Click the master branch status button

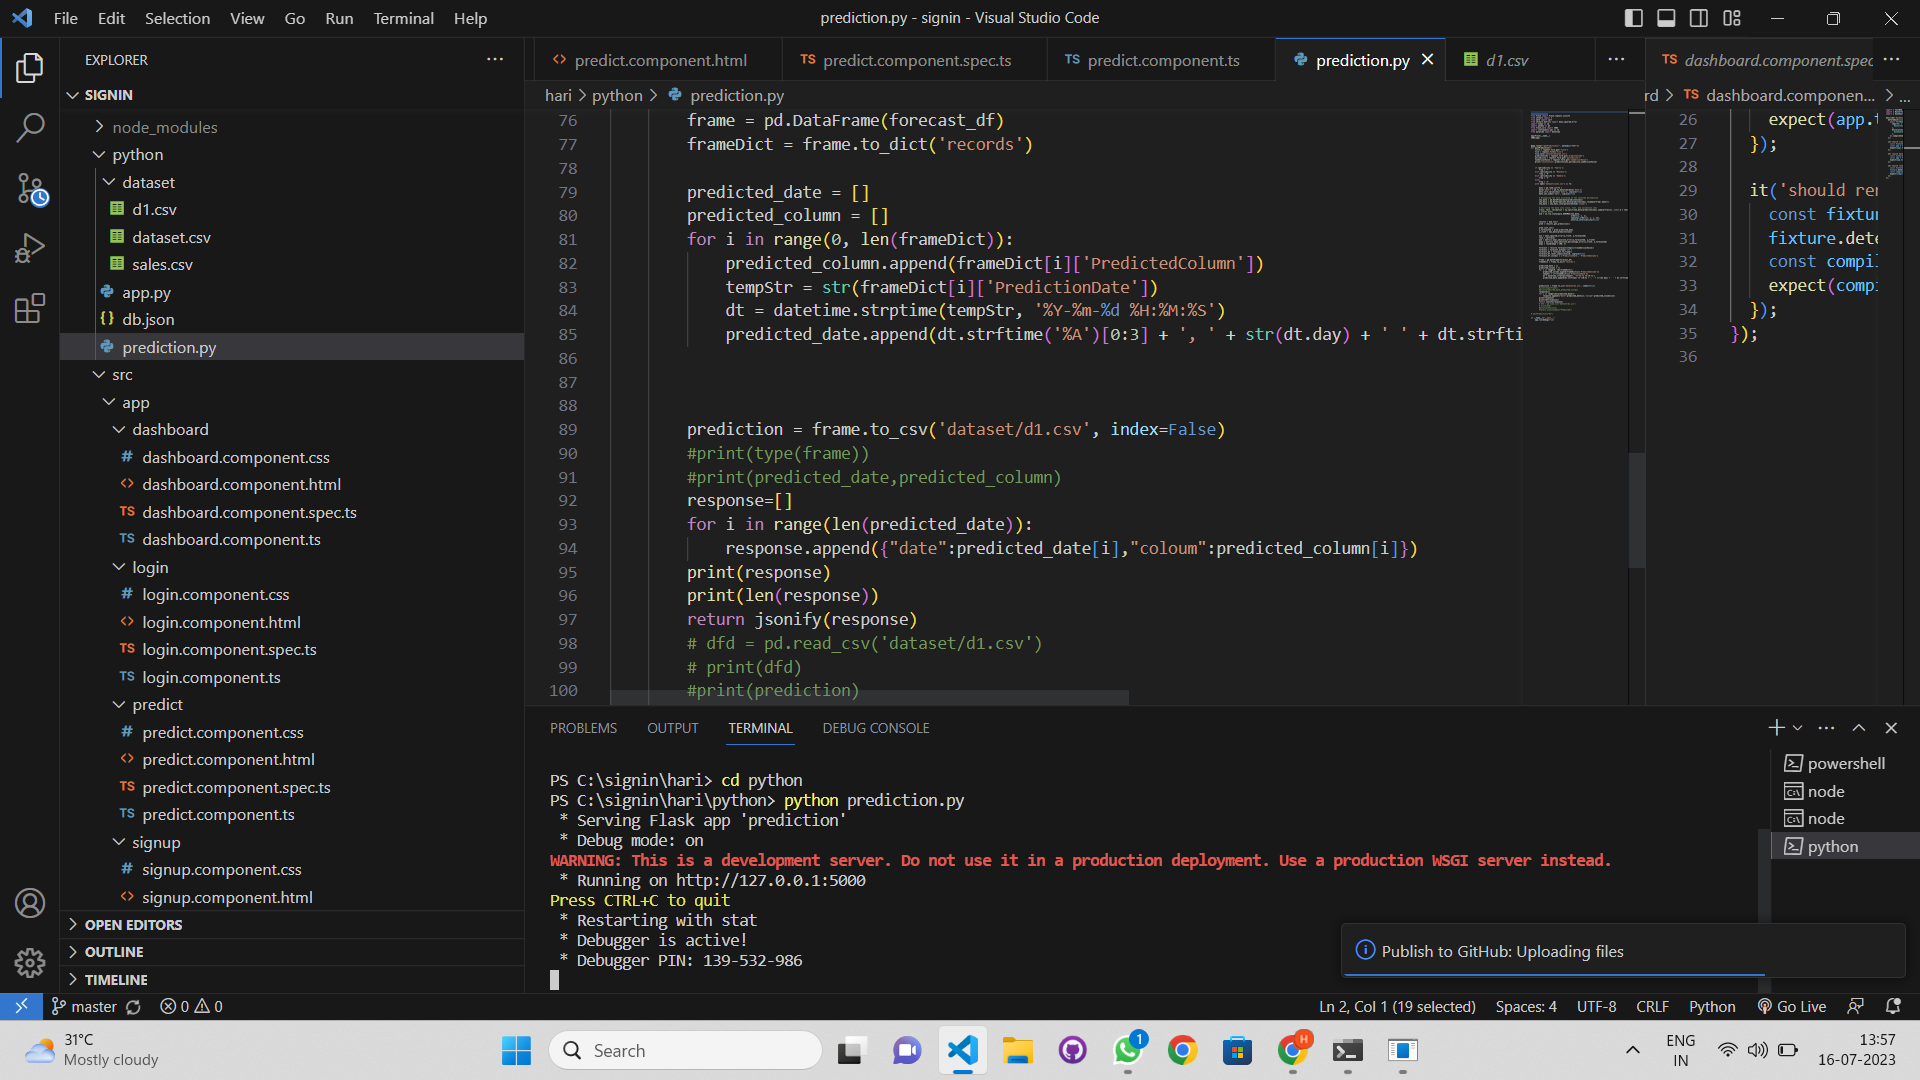pyautogui.click(x=84, y=1006)
